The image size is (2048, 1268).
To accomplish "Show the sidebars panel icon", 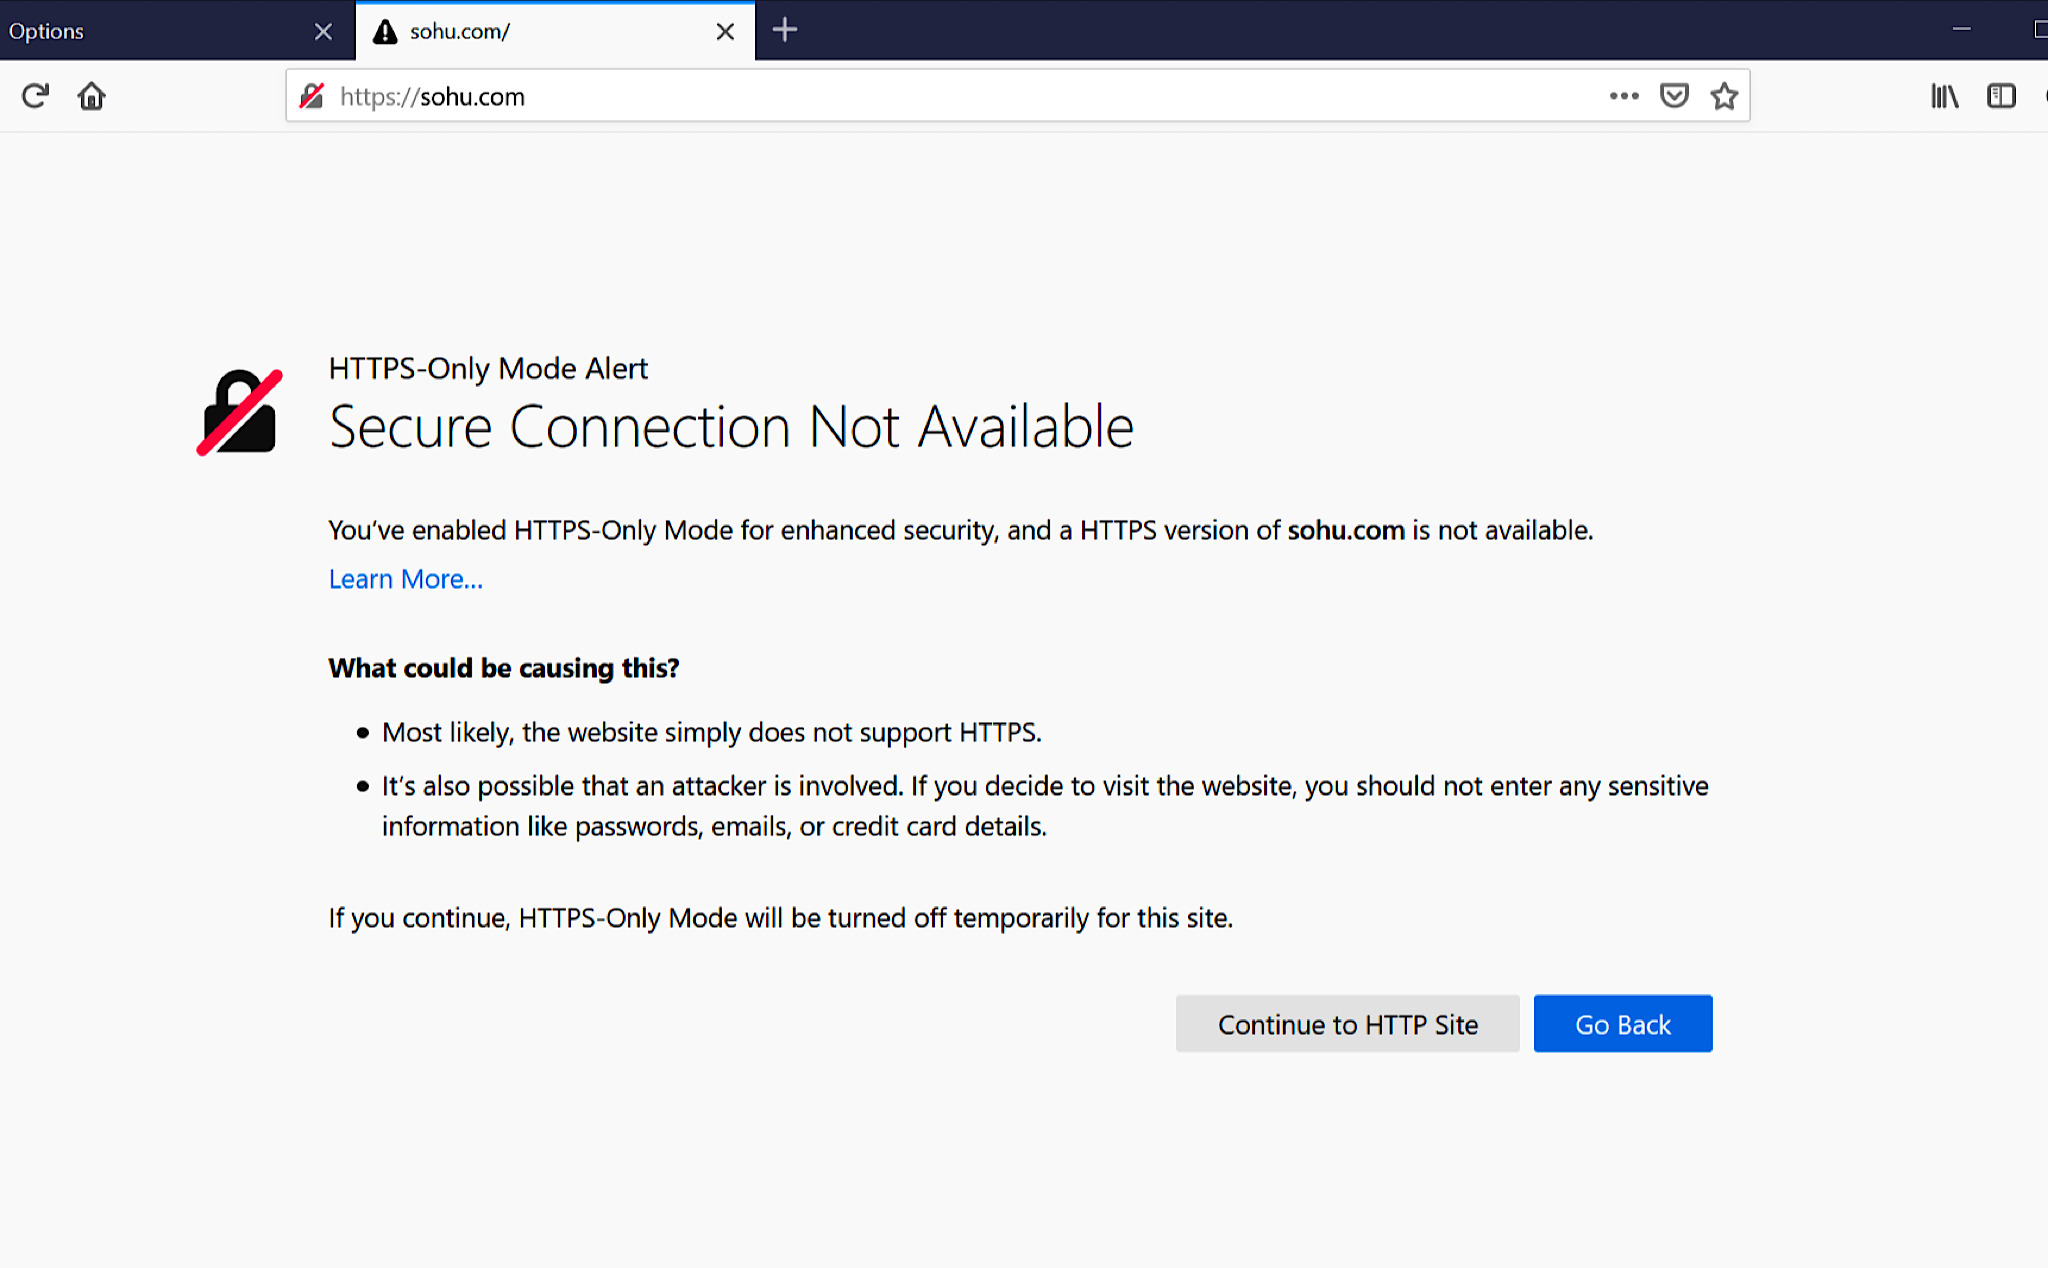I will tap(2001, 96).
